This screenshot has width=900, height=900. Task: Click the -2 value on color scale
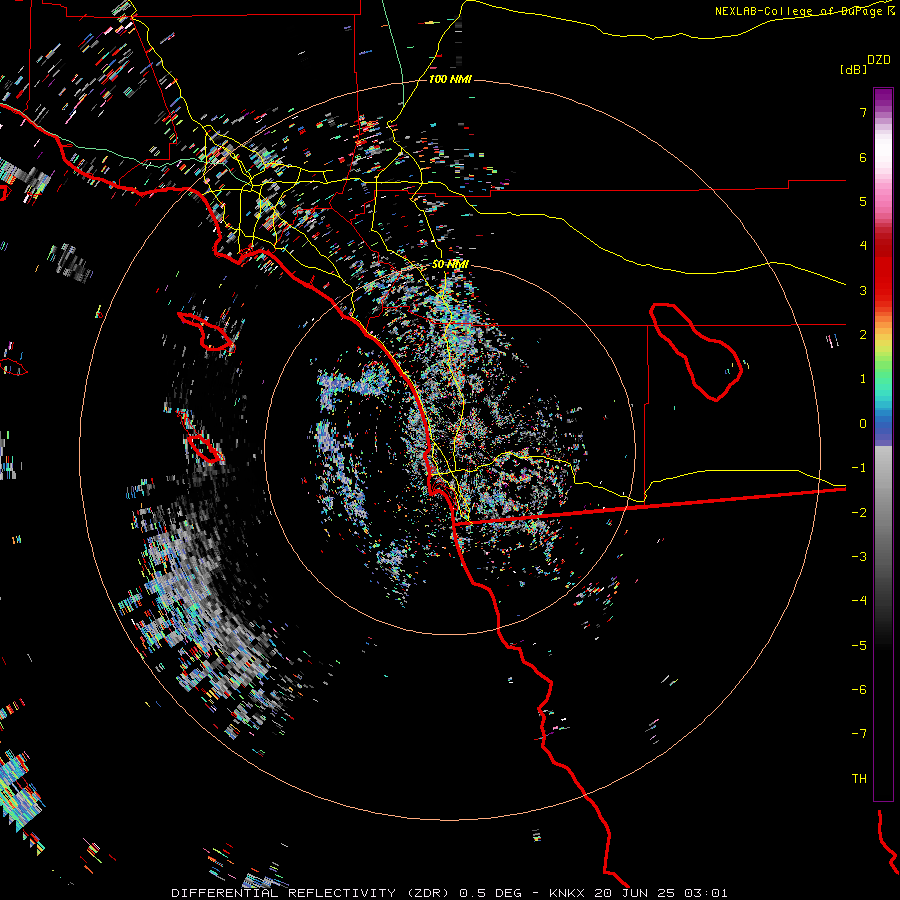[859, 513]
